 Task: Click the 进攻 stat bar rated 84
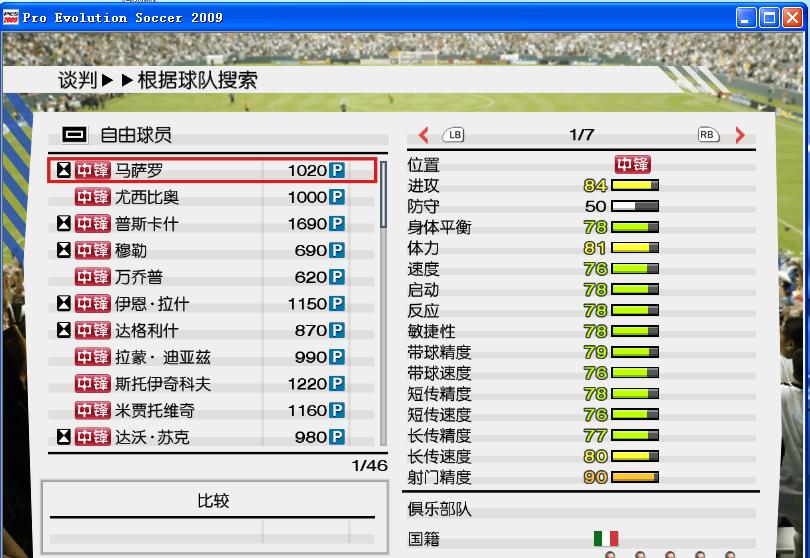tap(635, 185)
